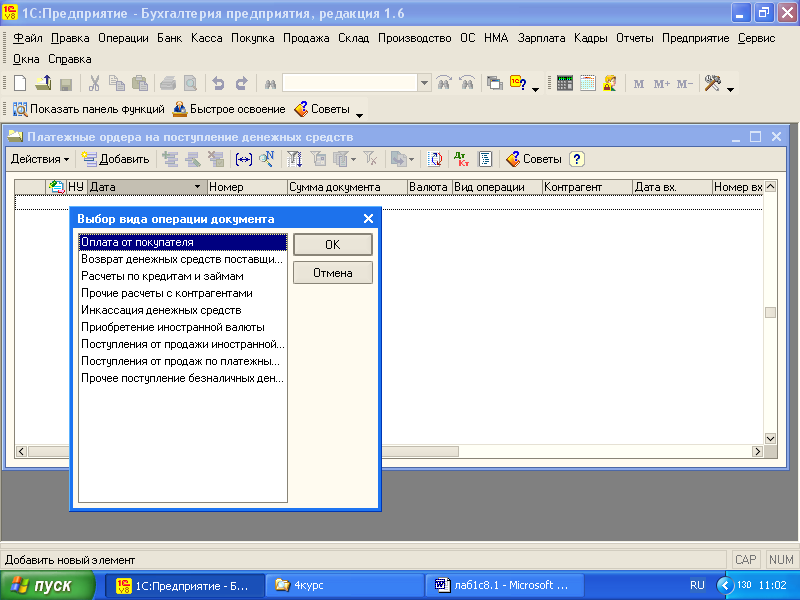Click Советы in the list window toolbar
The height and width of the screenshot is (600, 800).
coord(534,159)
